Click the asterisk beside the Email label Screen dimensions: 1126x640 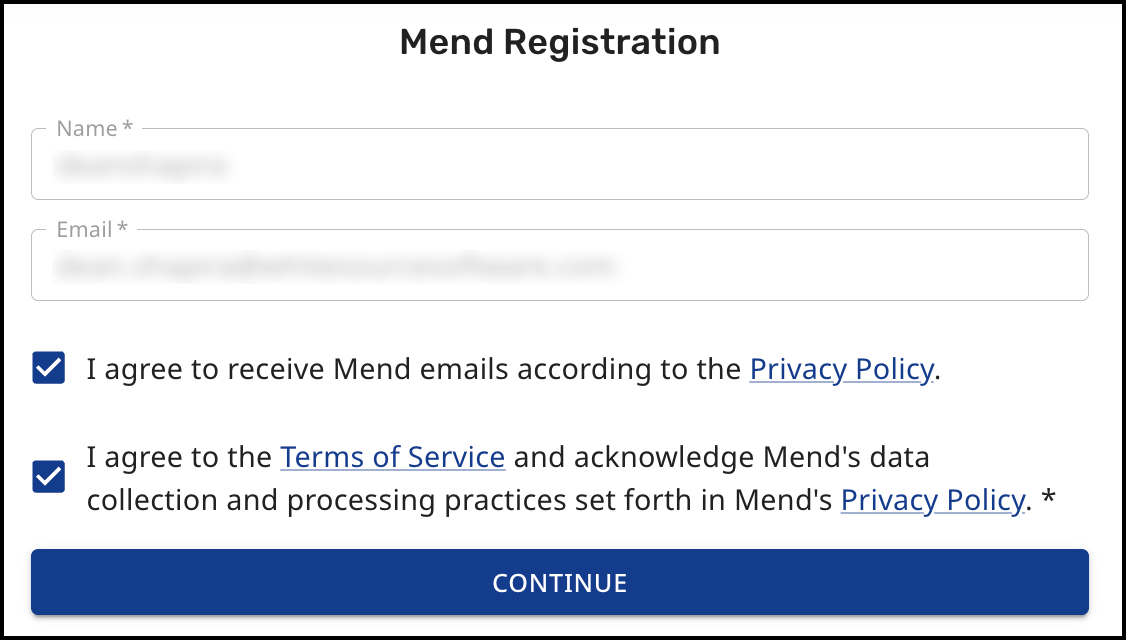point(122,229)
